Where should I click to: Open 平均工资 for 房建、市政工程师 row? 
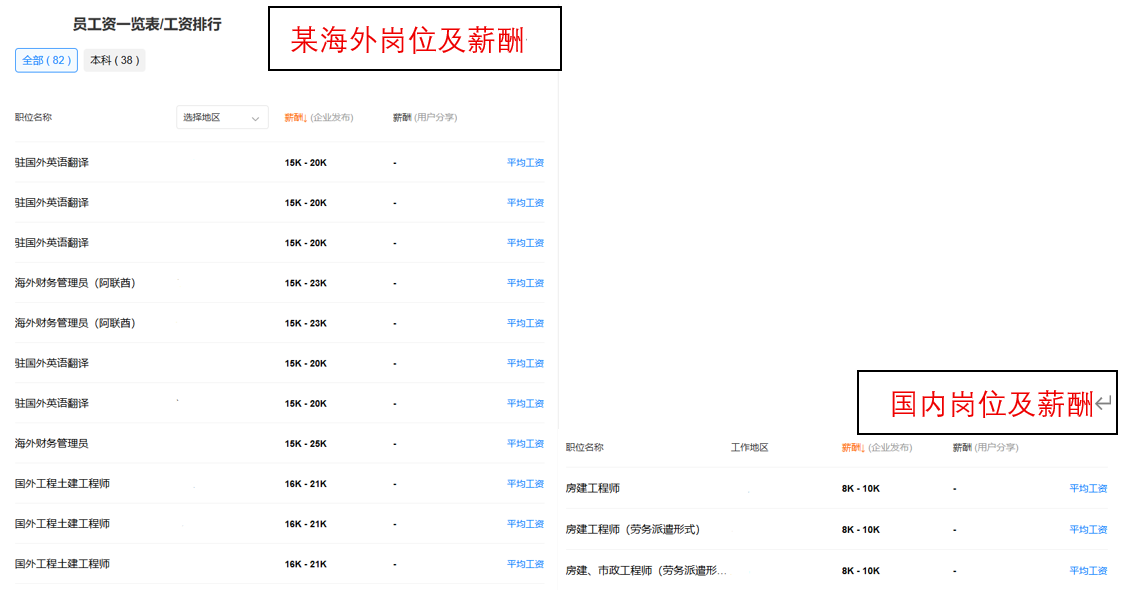click(x=1088, y=571)
